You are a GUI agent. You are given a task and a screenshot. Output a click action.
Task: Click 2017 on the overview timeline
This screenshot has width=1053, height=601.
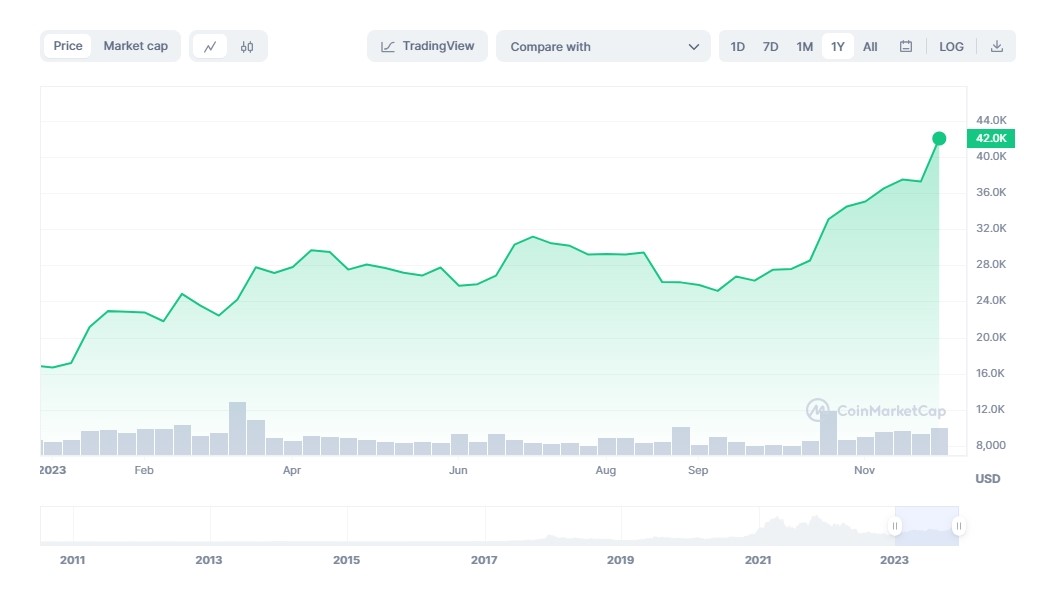pyautogui.click(x=484, y=560)
